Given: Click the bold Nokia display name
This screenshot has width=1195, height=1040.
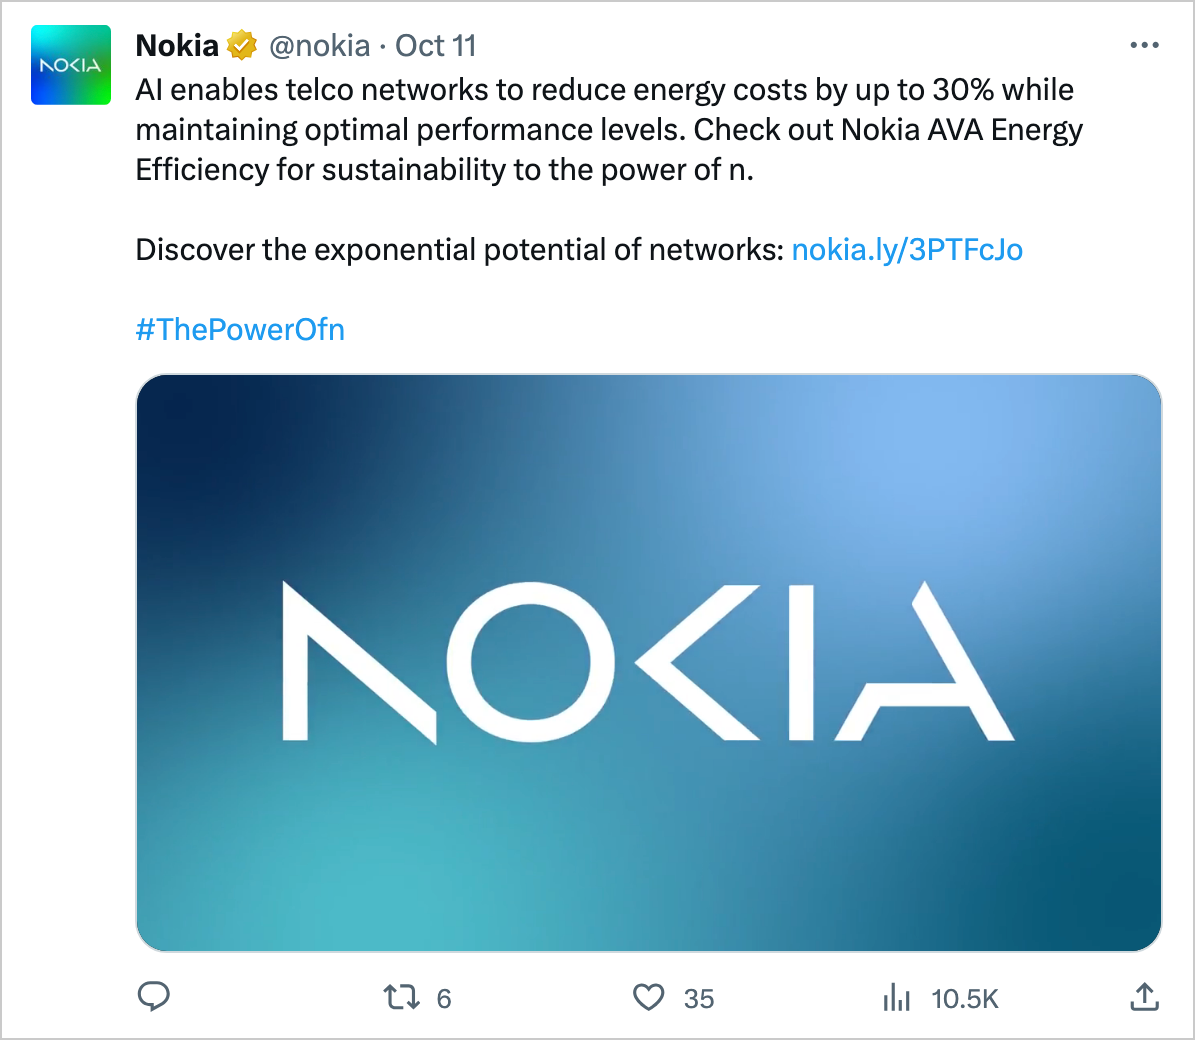Looking at the screenshot, I should pos(177,46).
